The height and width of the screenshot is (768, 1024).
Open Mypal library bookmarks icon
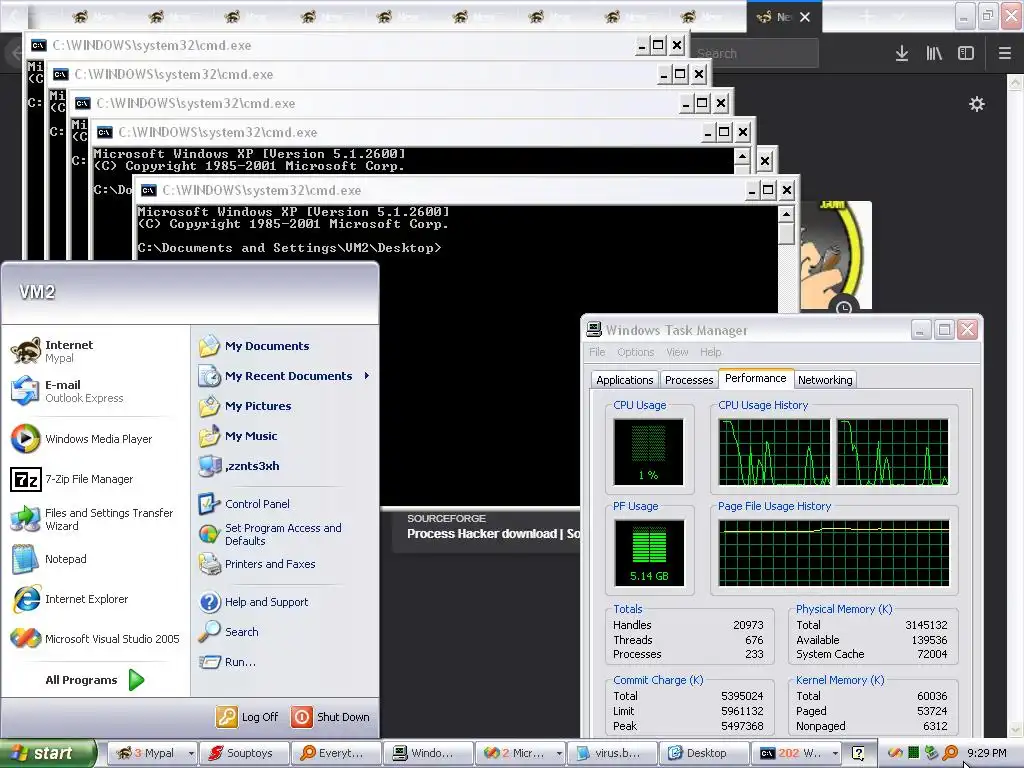coord(934,53)
